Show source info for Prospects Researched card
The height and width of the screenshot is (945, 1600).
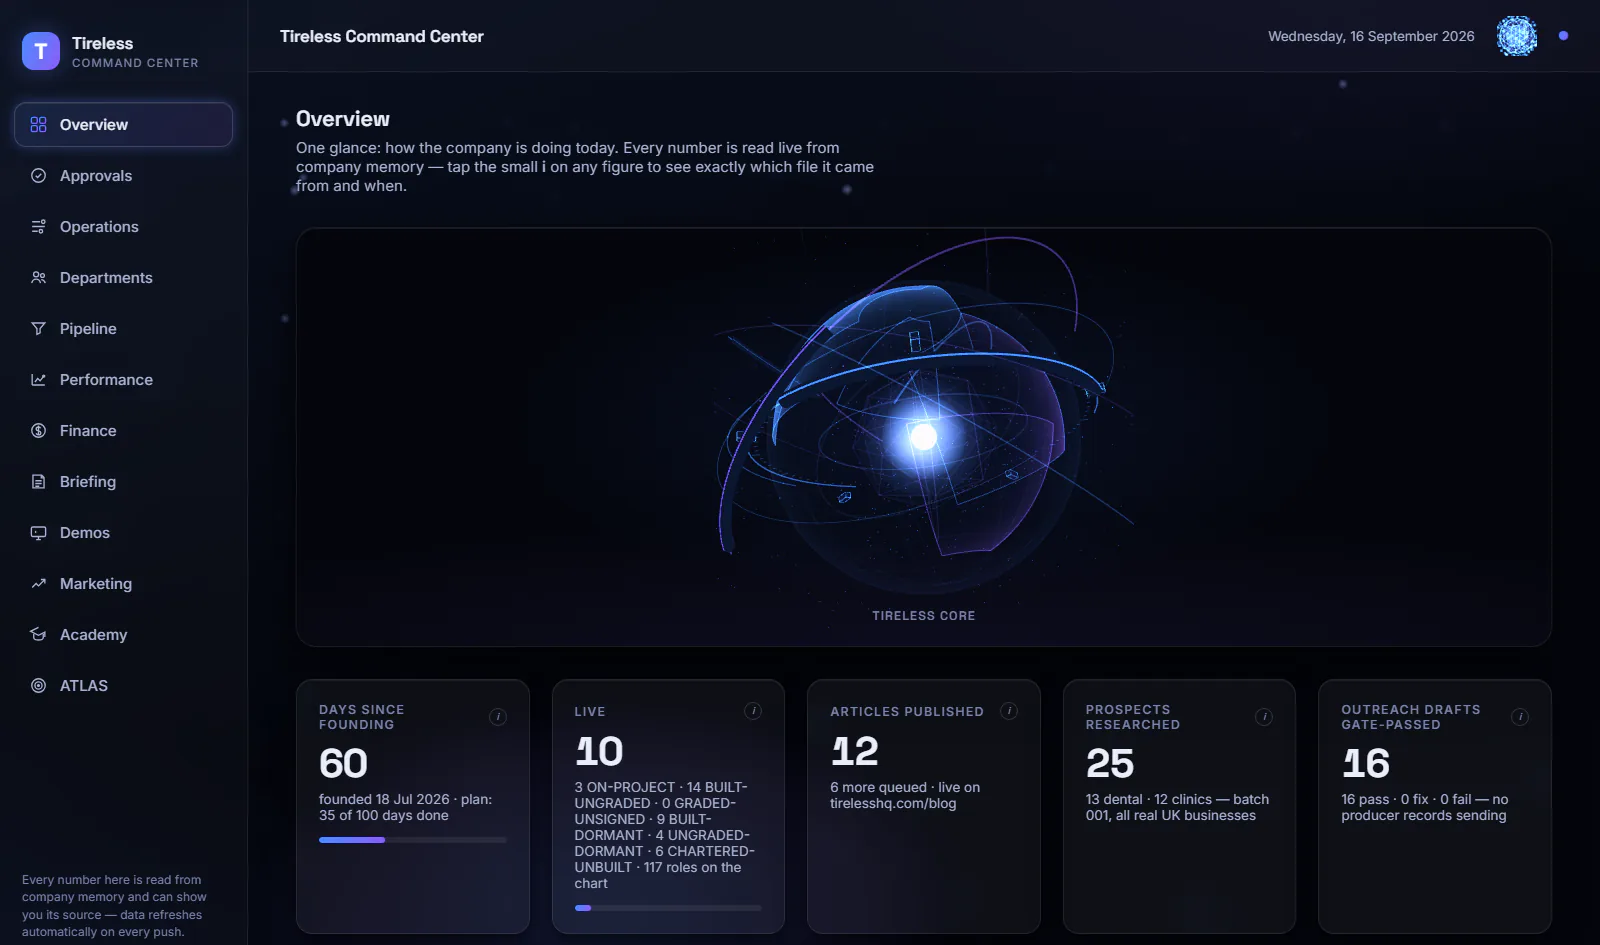click(1264, 717)
